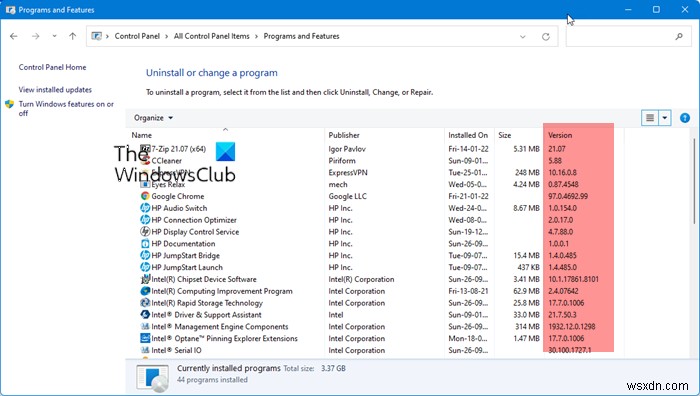The image size is (700, 396).
Task: Click Google LLC publisher cell
Action: pyautogui.click(x=347, y=196)
